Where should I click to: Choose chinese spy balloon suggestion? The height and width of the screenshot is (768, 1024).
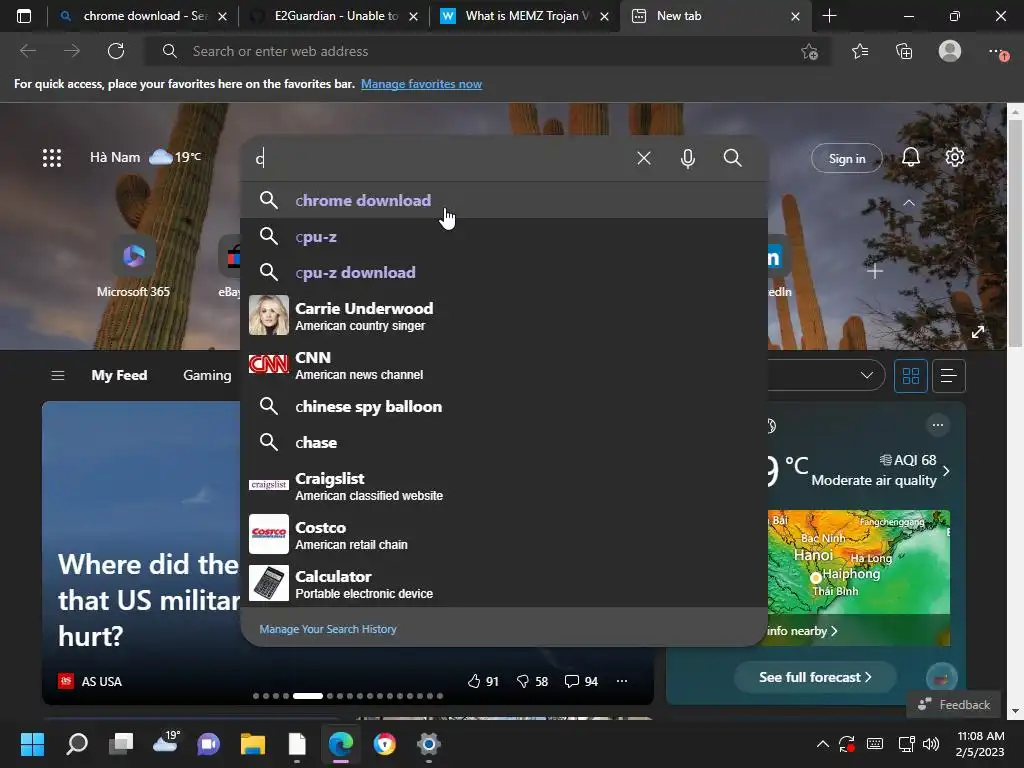click(504, 406)
